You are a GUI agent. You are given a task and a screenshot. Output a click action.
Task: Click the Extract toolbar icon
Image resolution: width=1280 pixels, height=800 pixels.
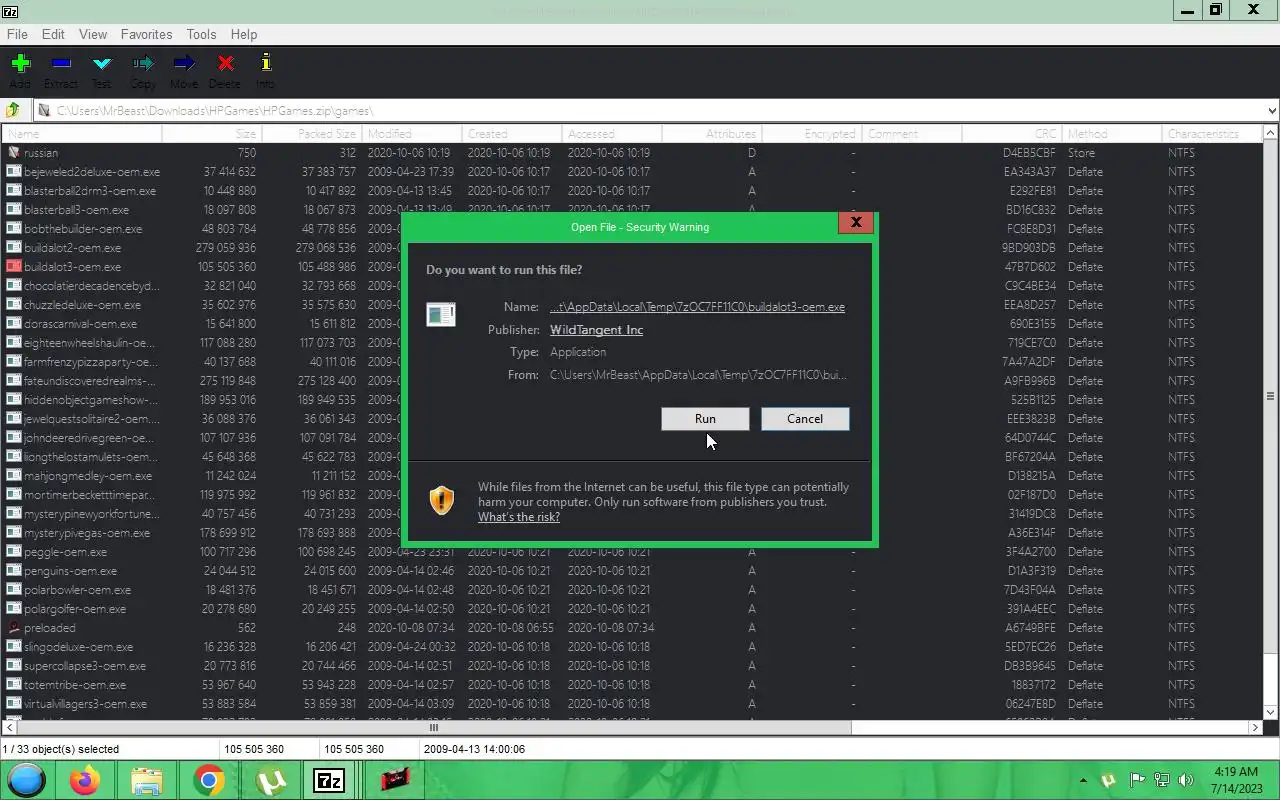coord(61,70)
